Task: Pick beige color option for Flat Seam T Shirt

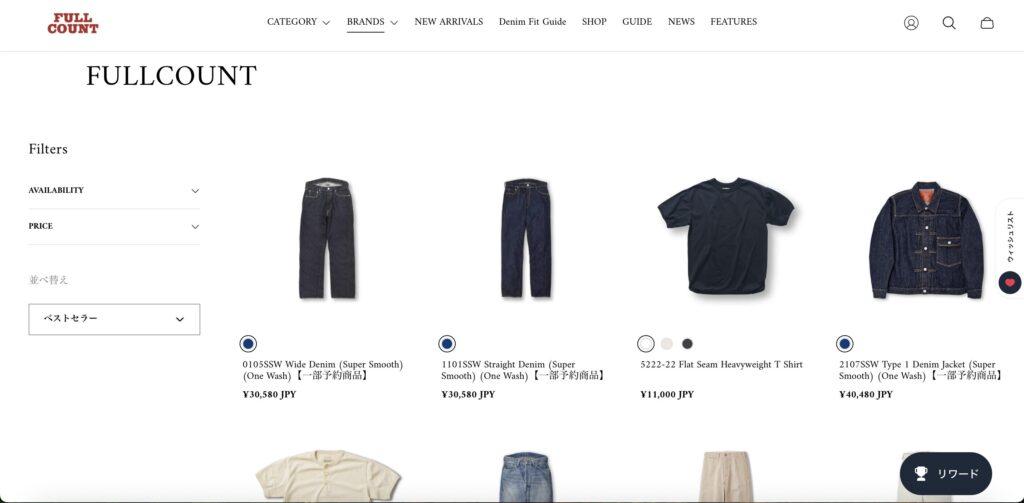Action: click(667, 344)
